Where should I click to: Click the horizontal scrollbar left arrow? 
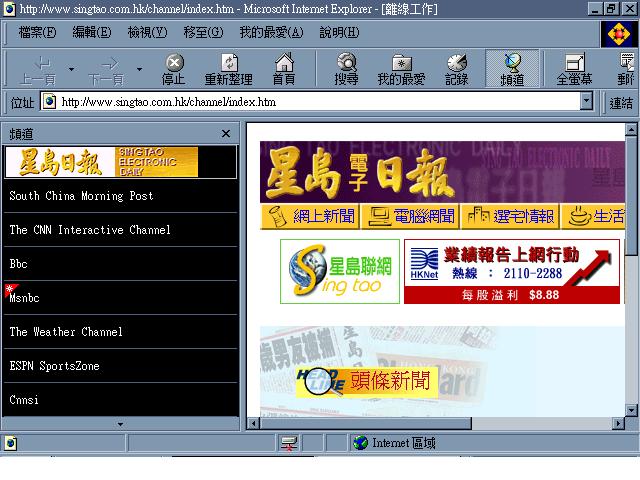coord(253,423)
